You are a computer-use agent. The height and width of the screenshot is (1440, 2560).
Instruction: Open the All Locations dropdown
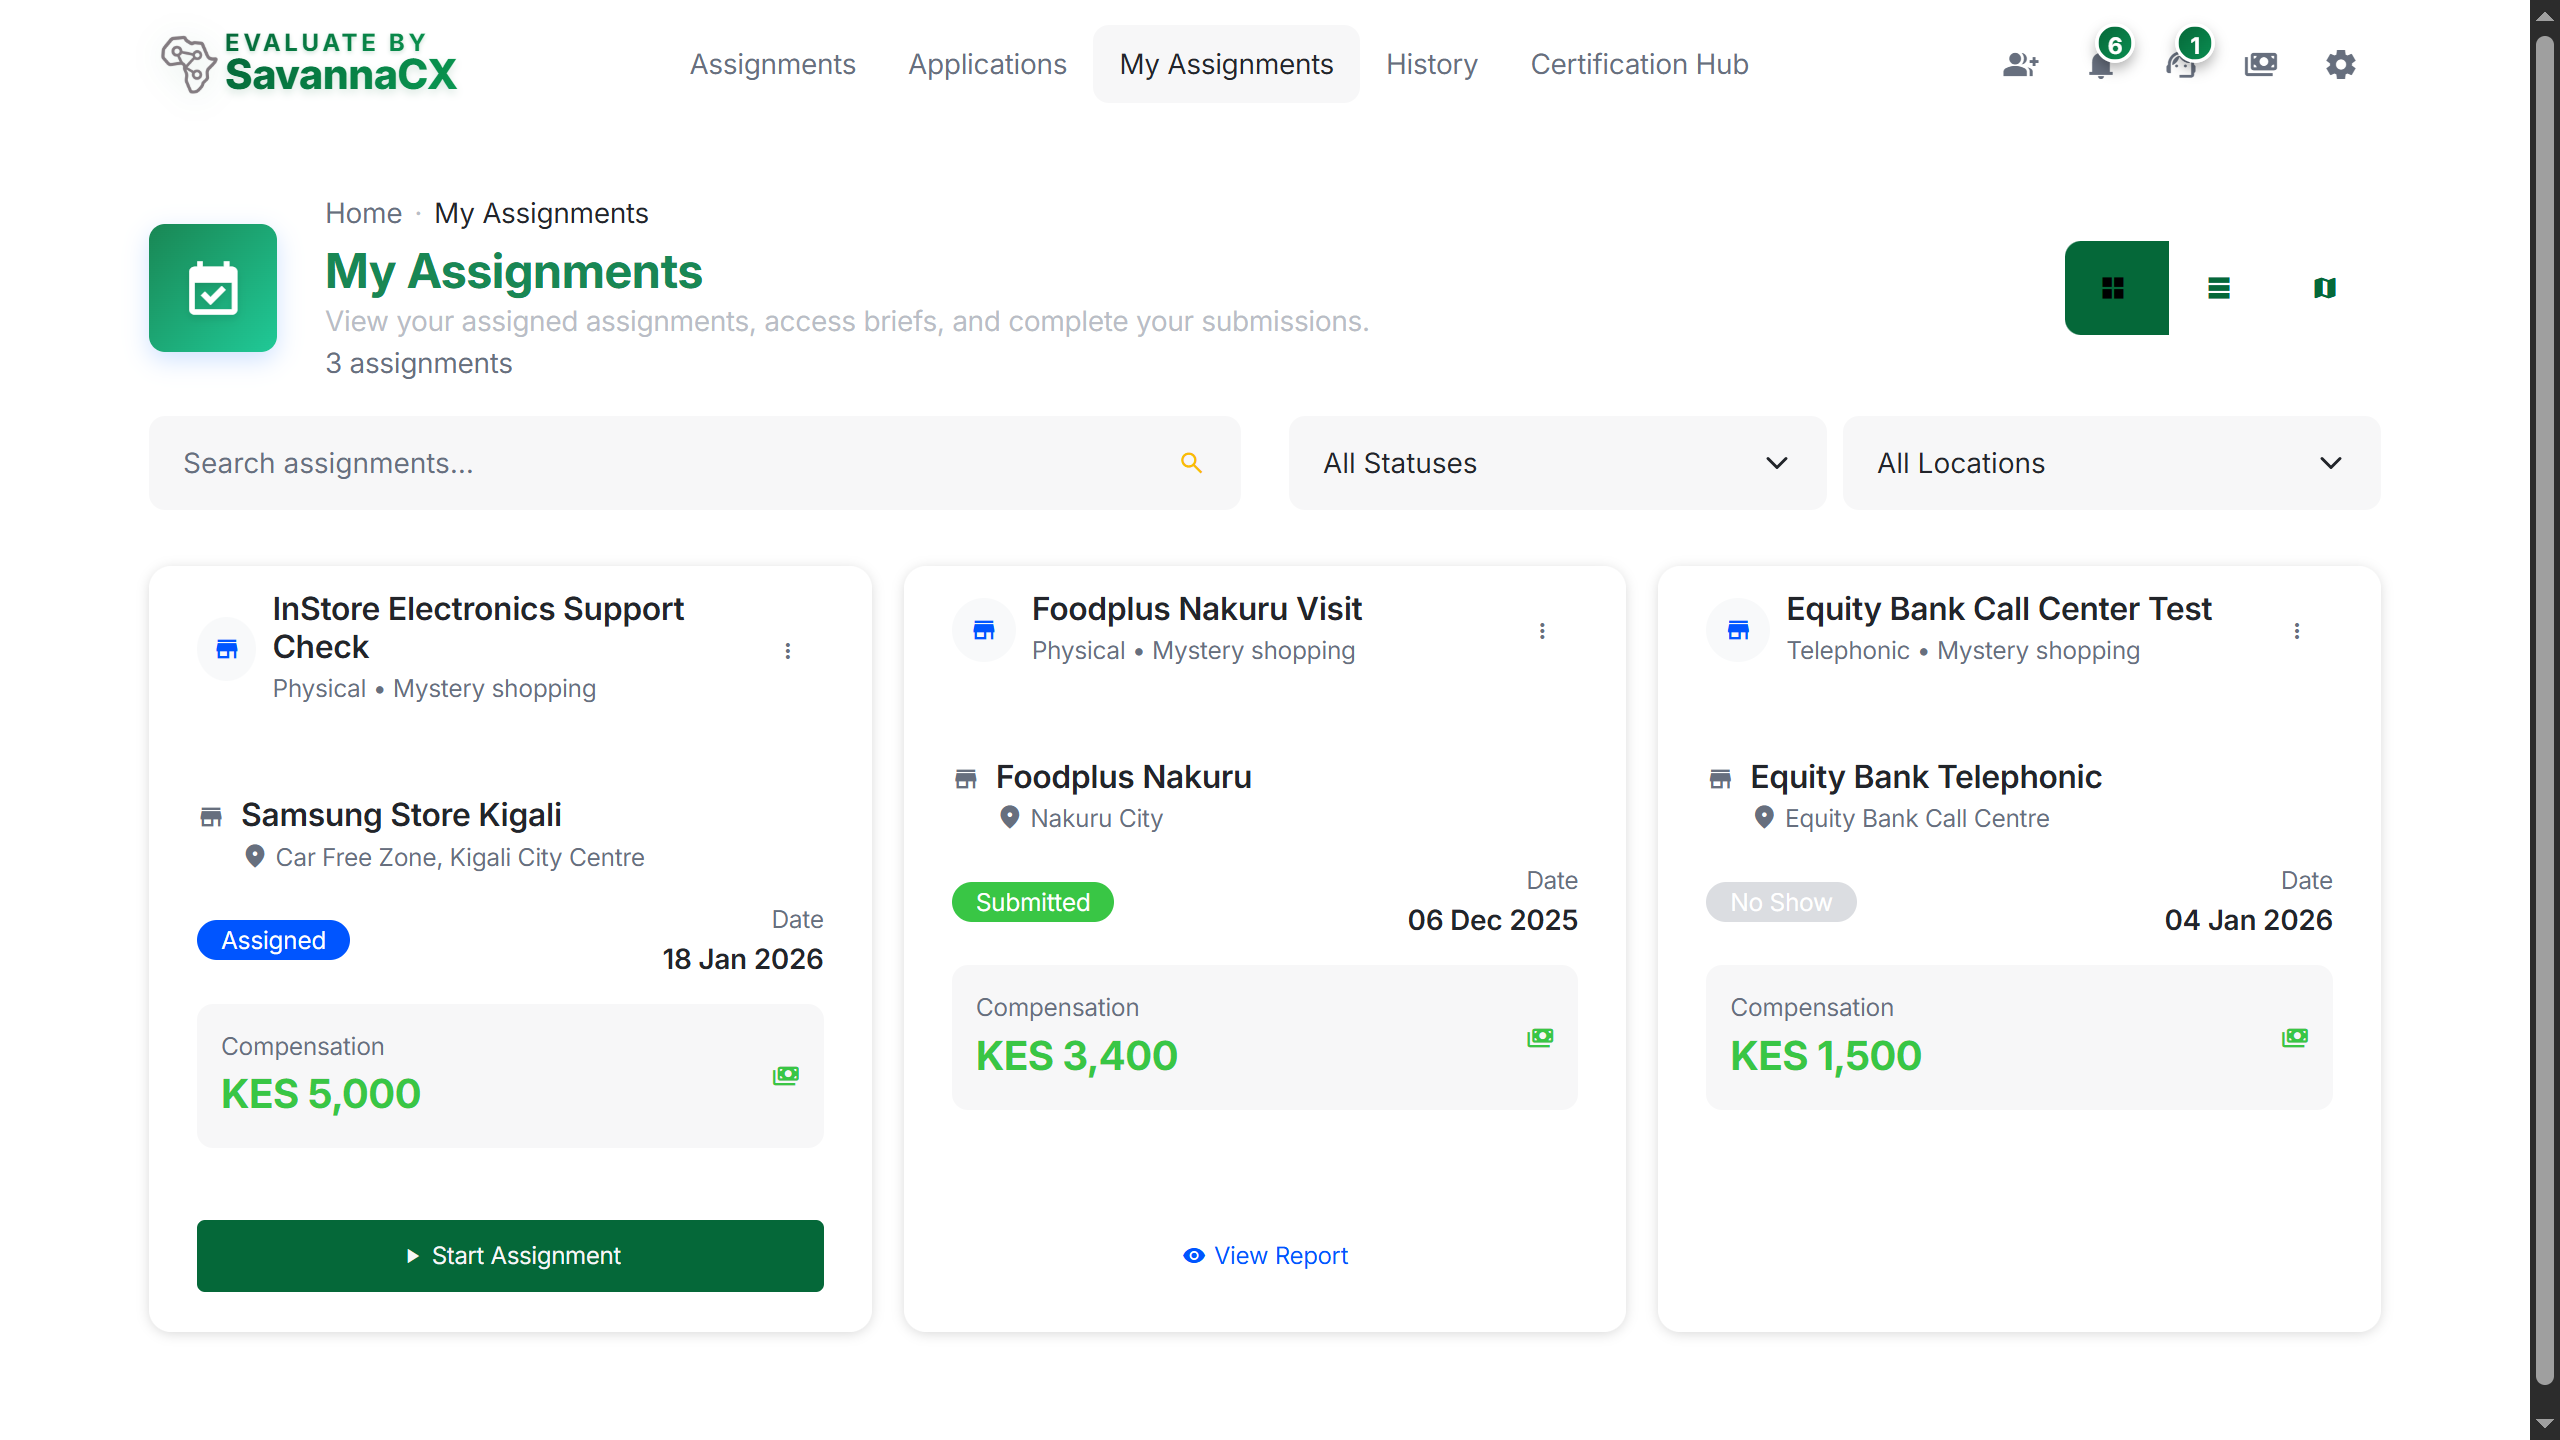[2109, 462]
